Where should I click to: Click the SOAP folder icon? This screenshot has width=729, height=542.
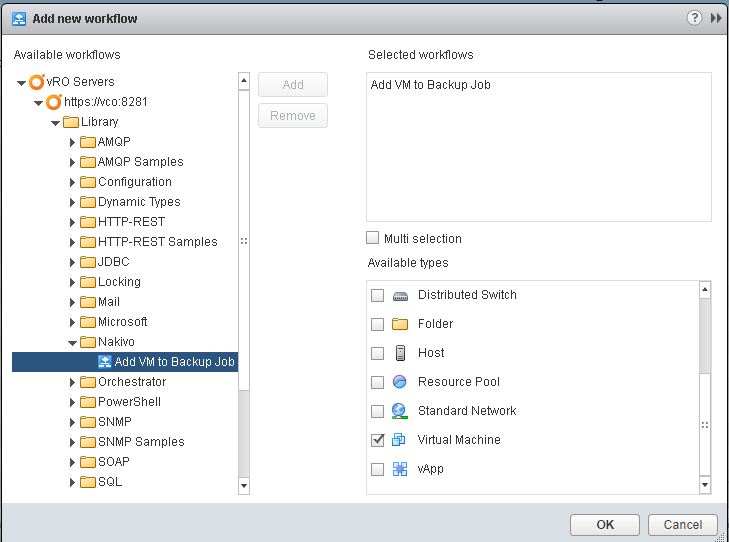pos(87,462)
